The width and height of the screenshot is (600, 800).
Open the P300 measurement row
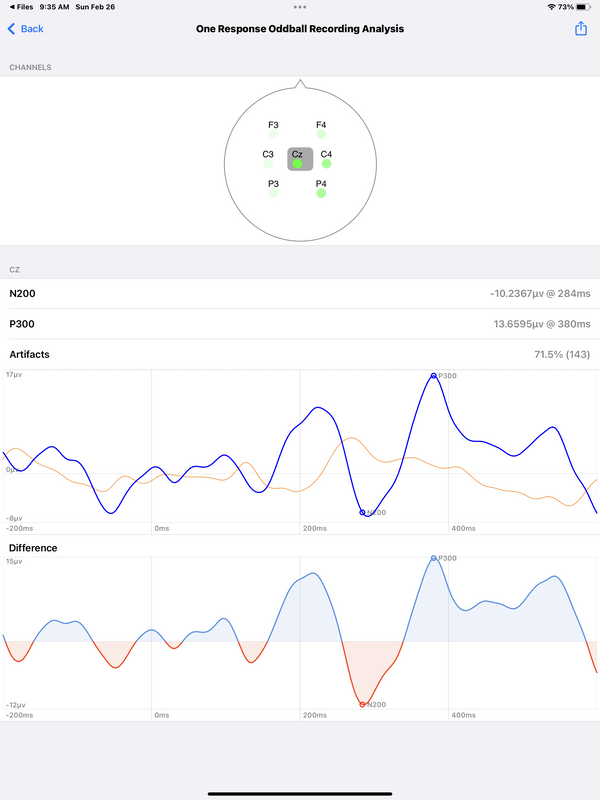click(300, 323)
